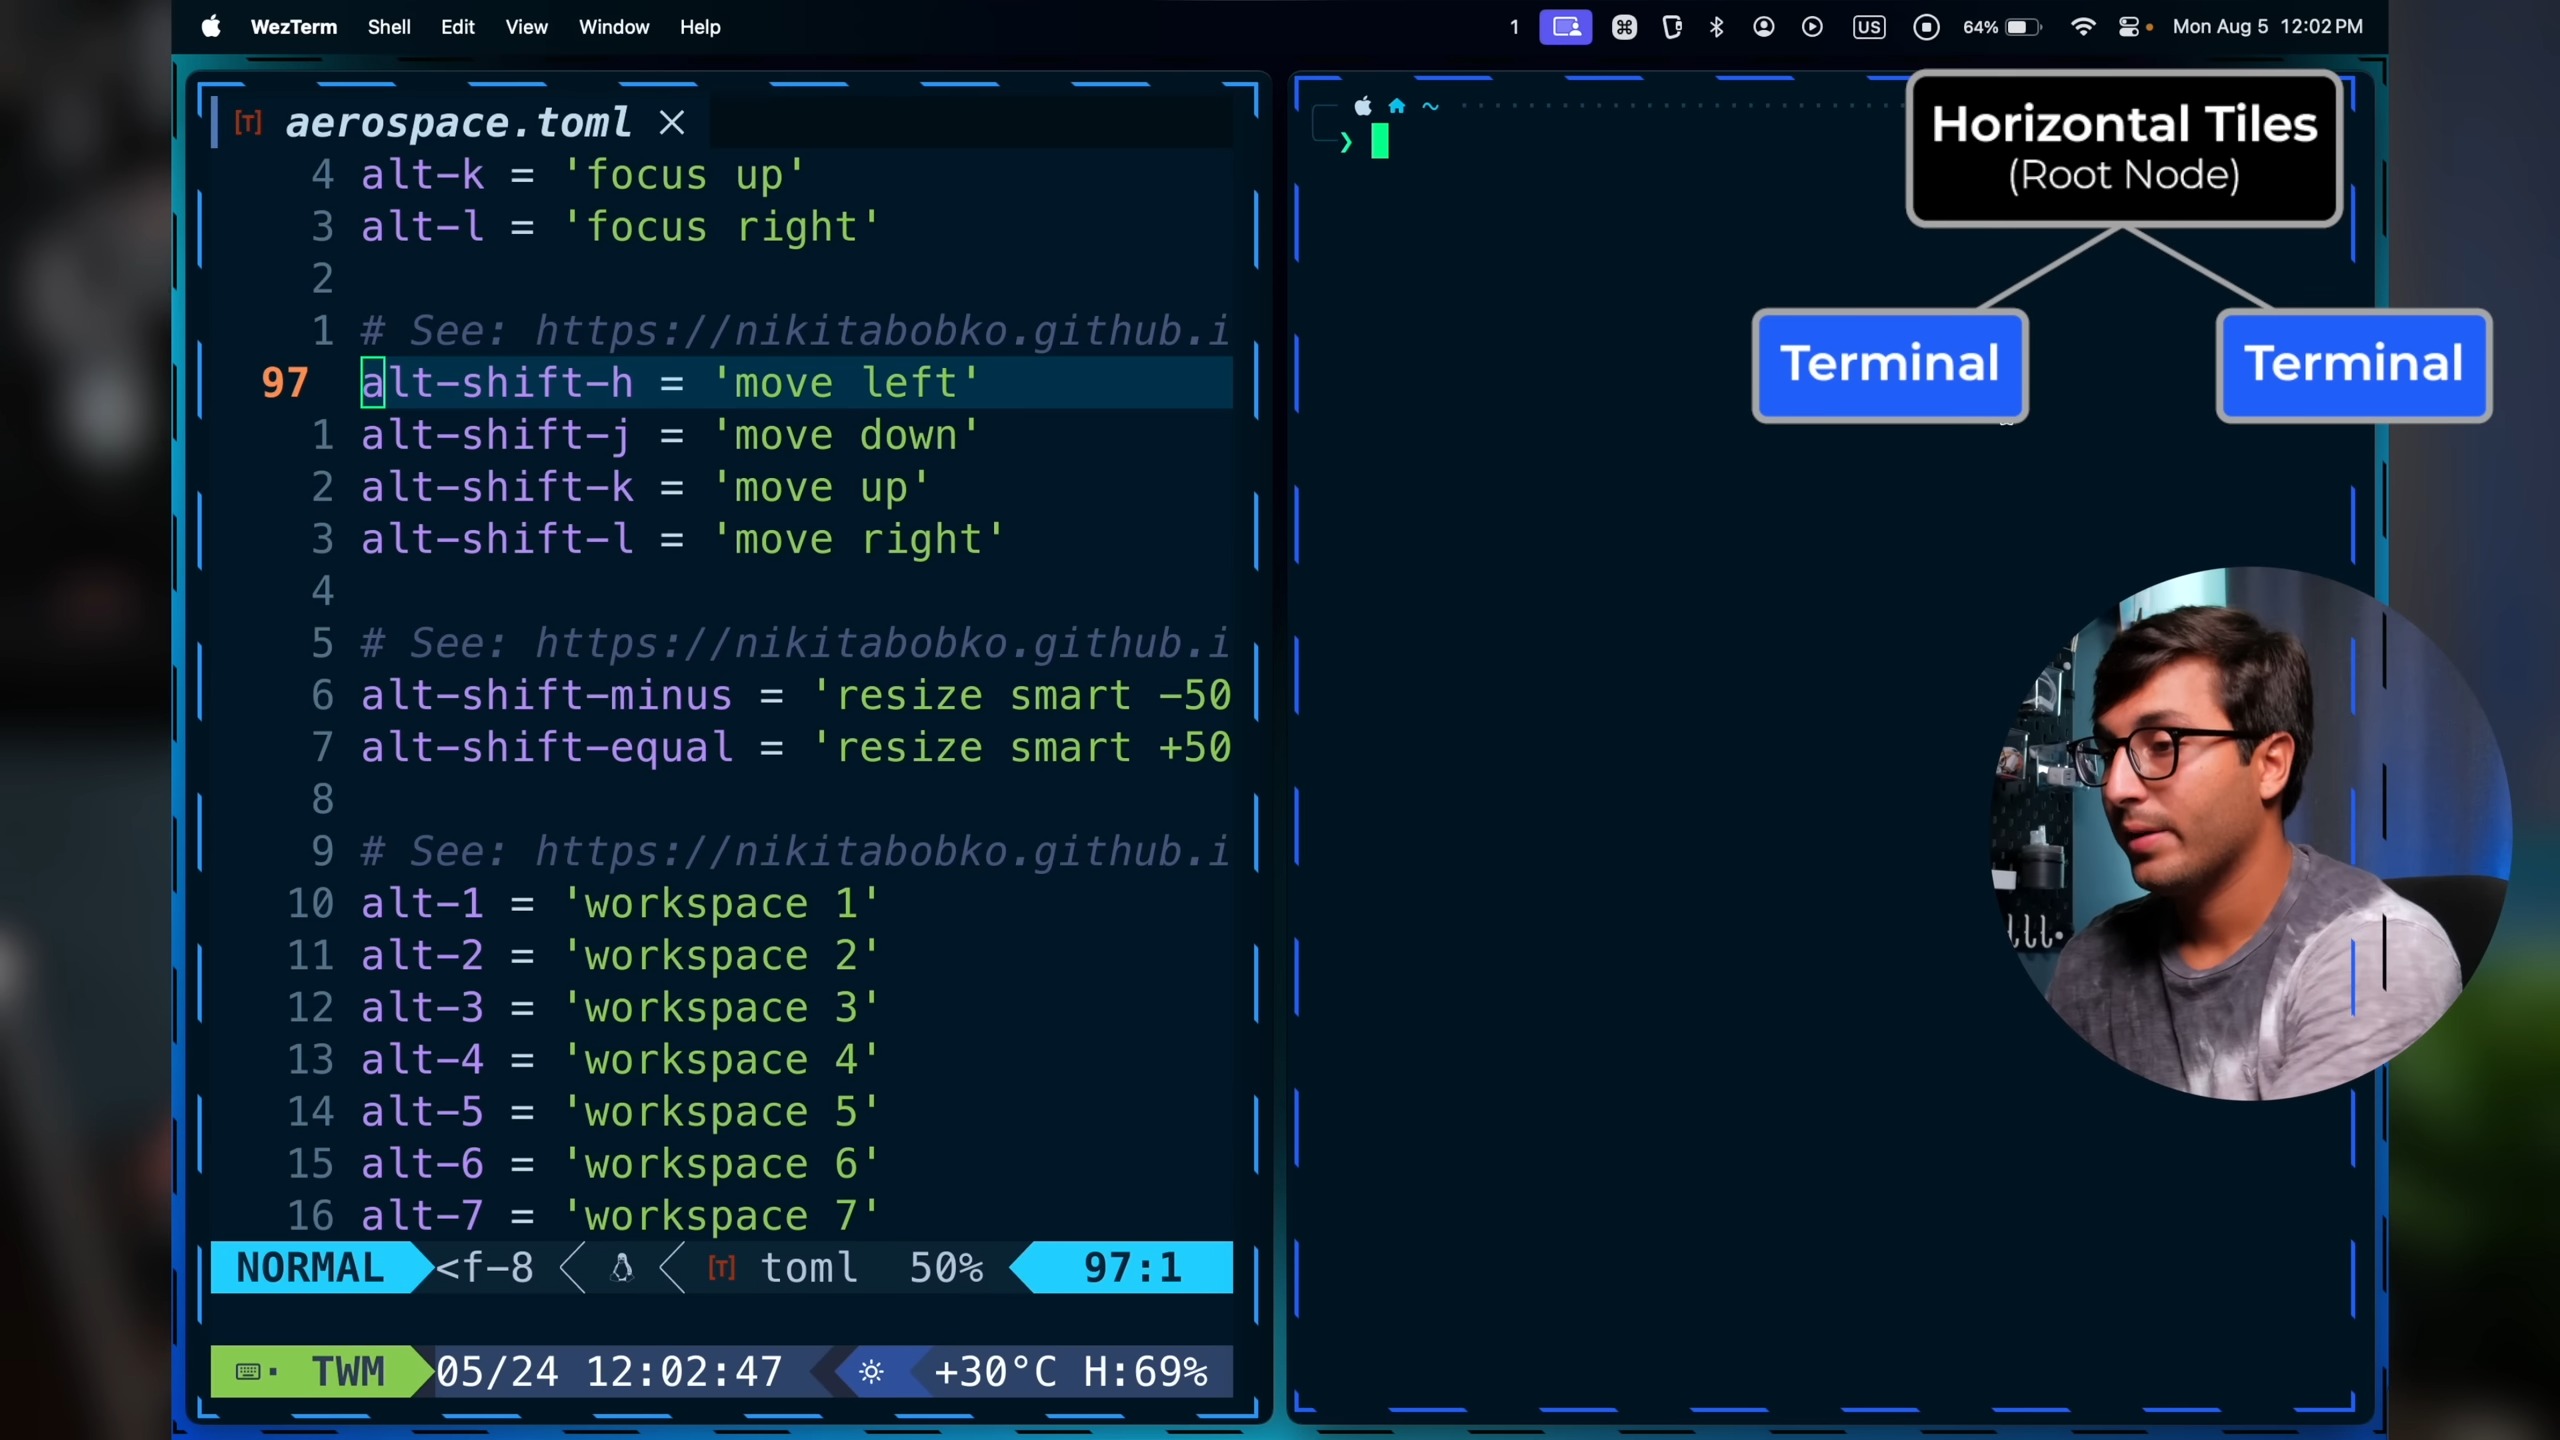Open the WezTerm application menu
The width and height of the screenshot is (2560, 1440).
293,27
